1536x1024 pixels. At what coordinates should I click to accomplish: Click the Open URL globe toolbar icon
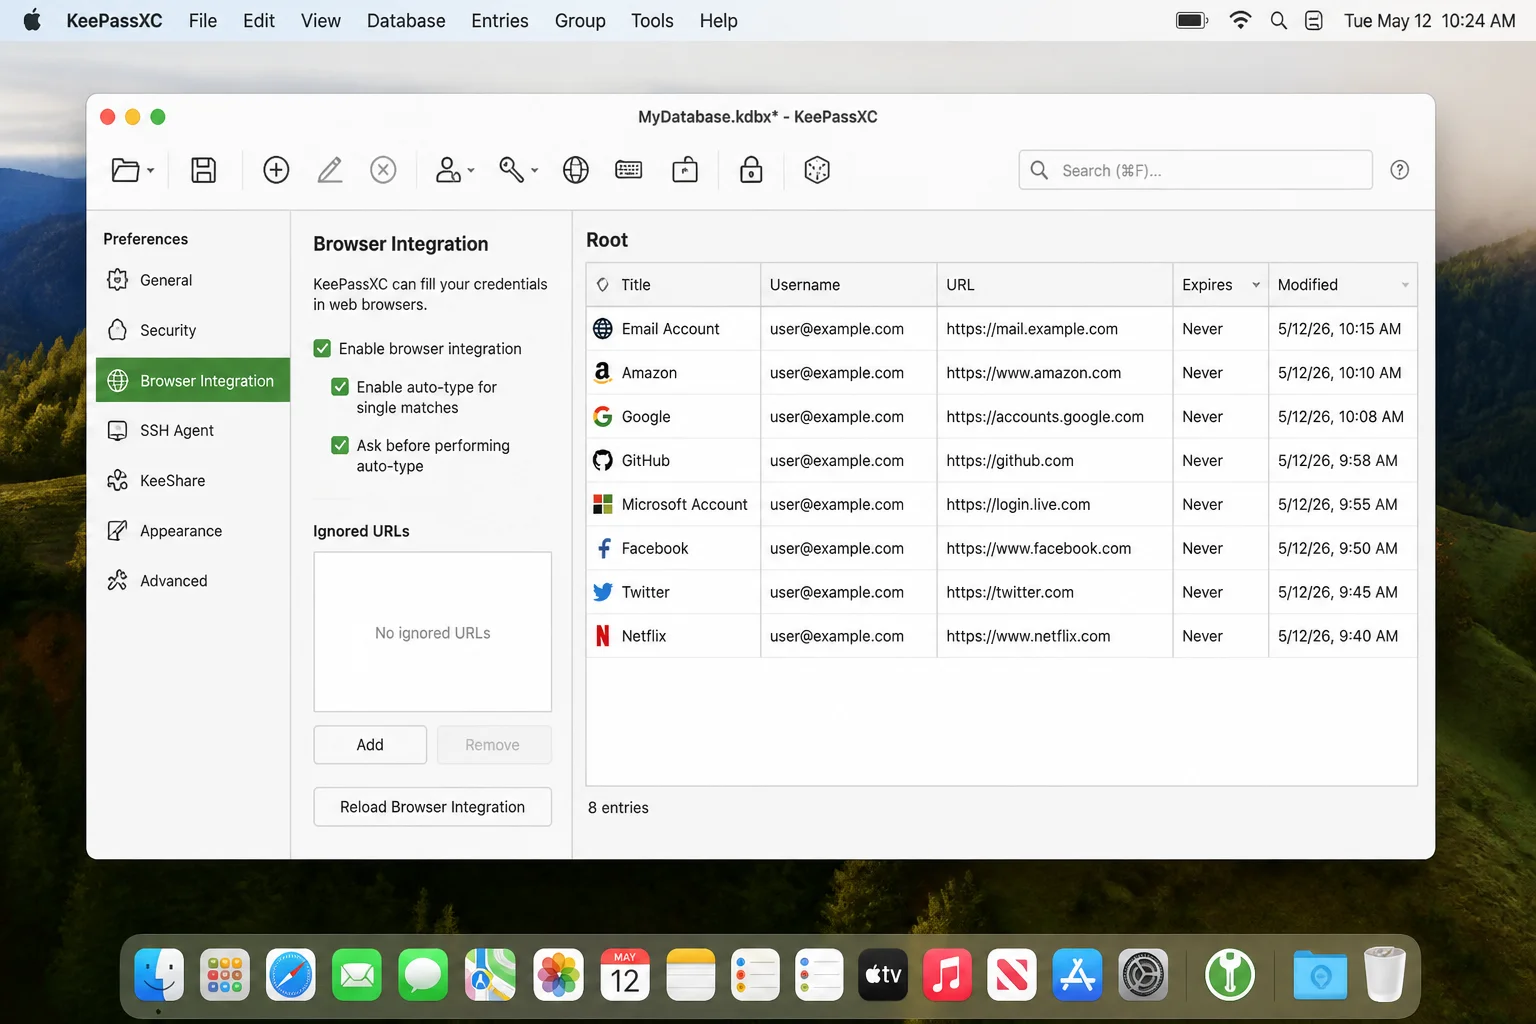click(575, 170)
